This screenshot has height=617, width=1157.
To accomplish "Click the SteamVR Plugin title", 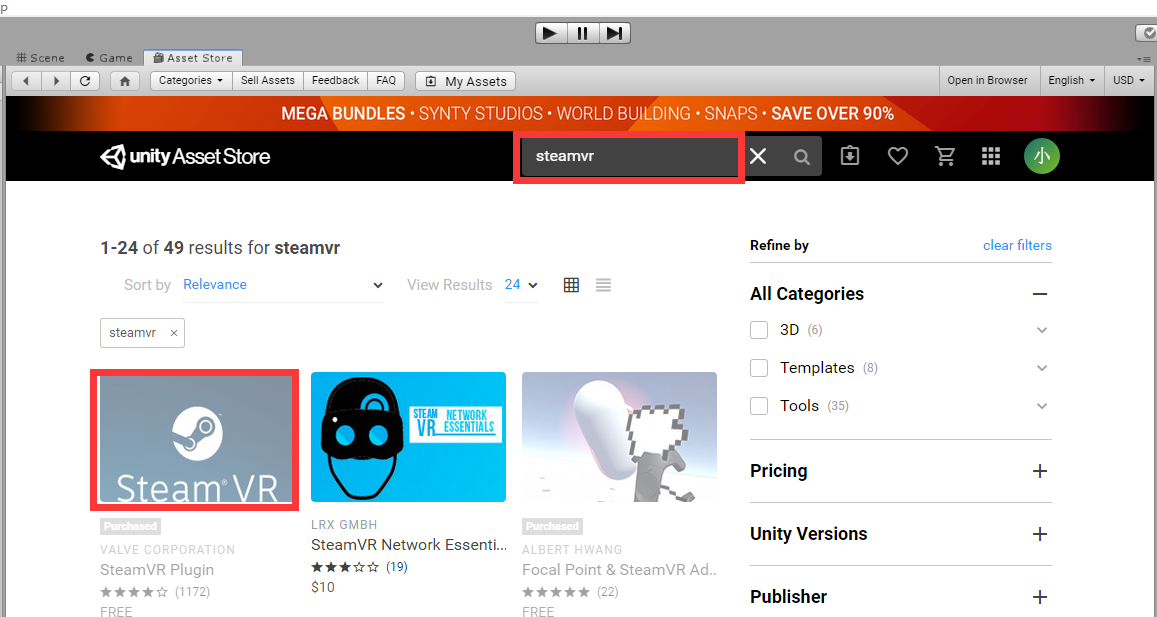I will tap(157, 570).
